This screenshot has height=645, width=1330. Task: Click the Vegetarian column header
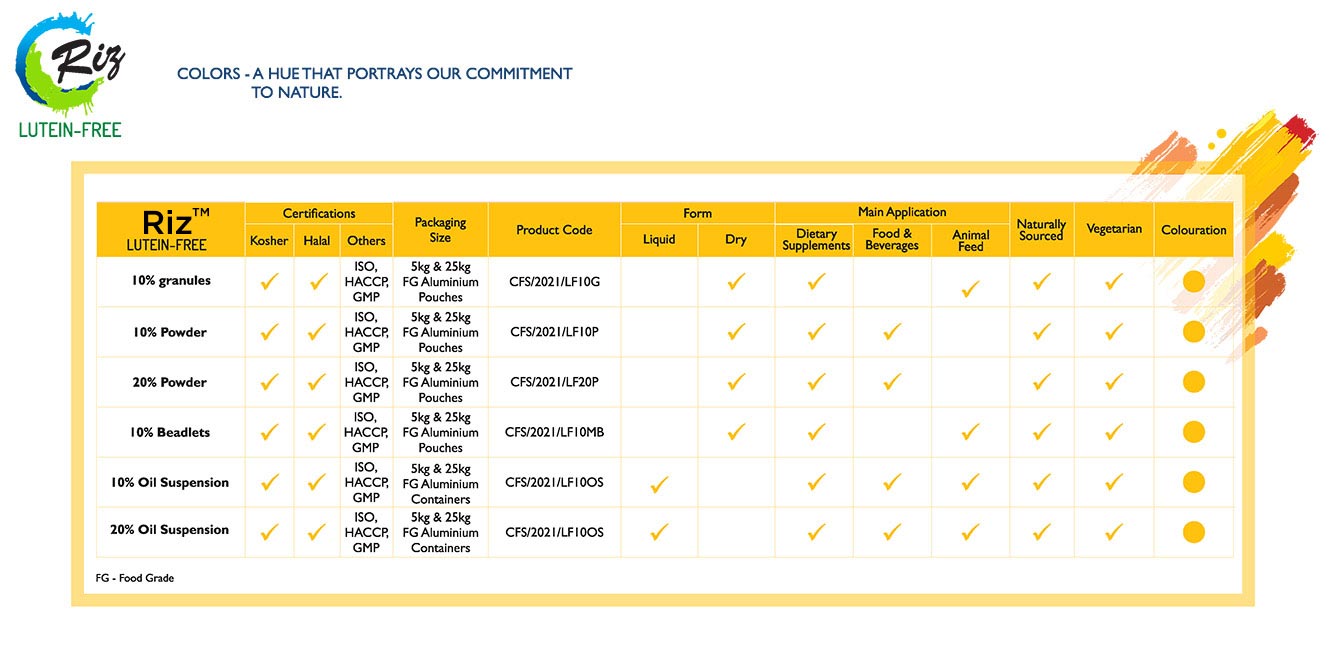[1114, 229]
